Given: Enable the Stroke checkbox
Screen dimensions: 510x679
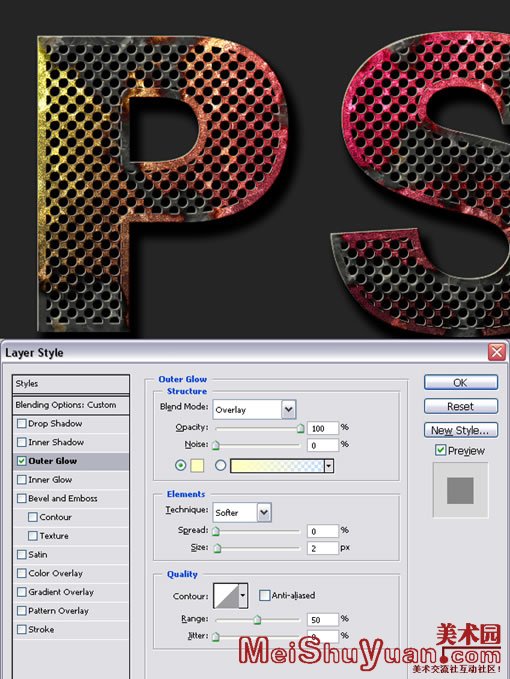Looking at the screenshot, I should [22, 629].
